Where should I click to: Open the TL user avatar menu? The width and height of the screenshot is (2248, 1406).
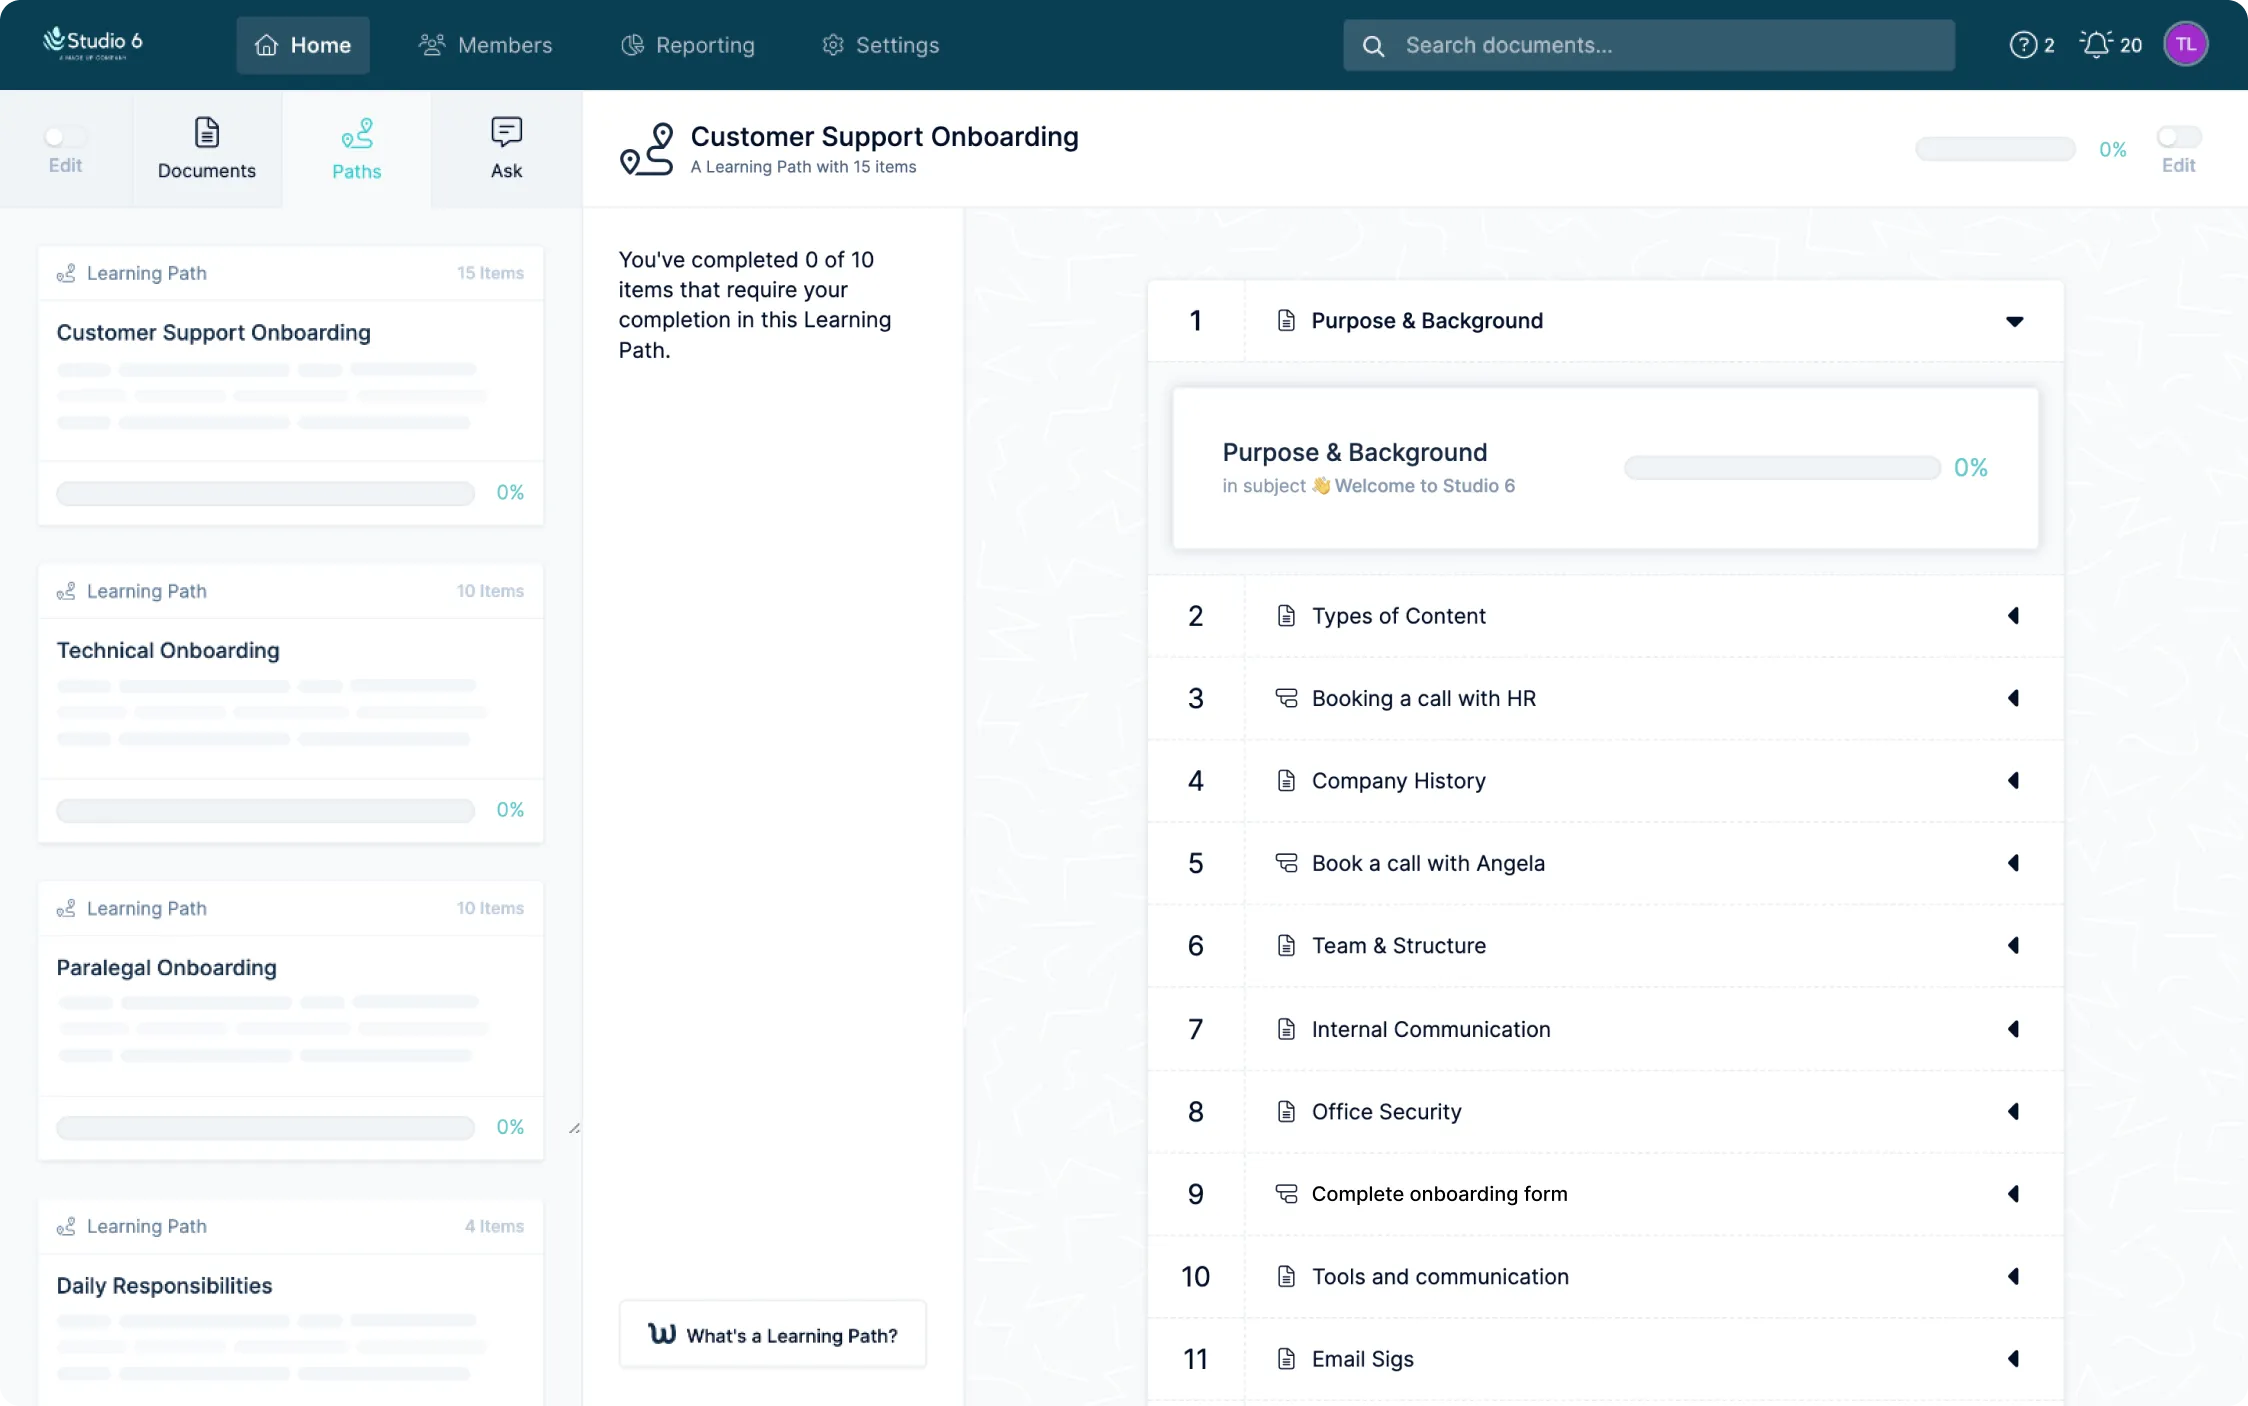2185,45
